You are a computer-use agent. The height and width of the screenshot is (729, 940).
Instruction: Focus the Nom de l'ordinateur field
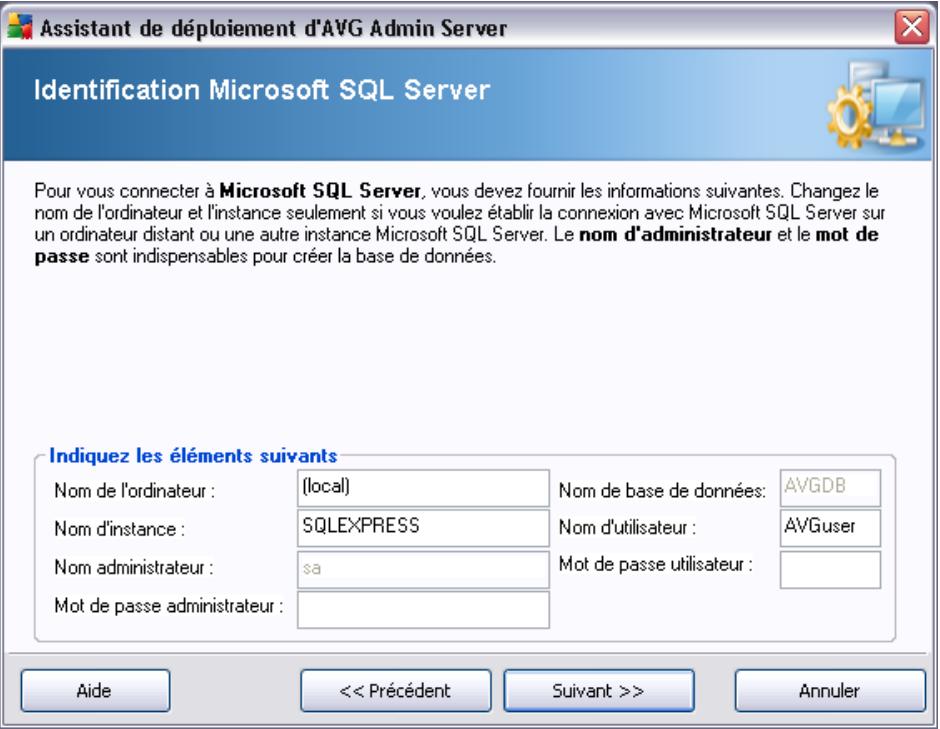click(423, 487)
